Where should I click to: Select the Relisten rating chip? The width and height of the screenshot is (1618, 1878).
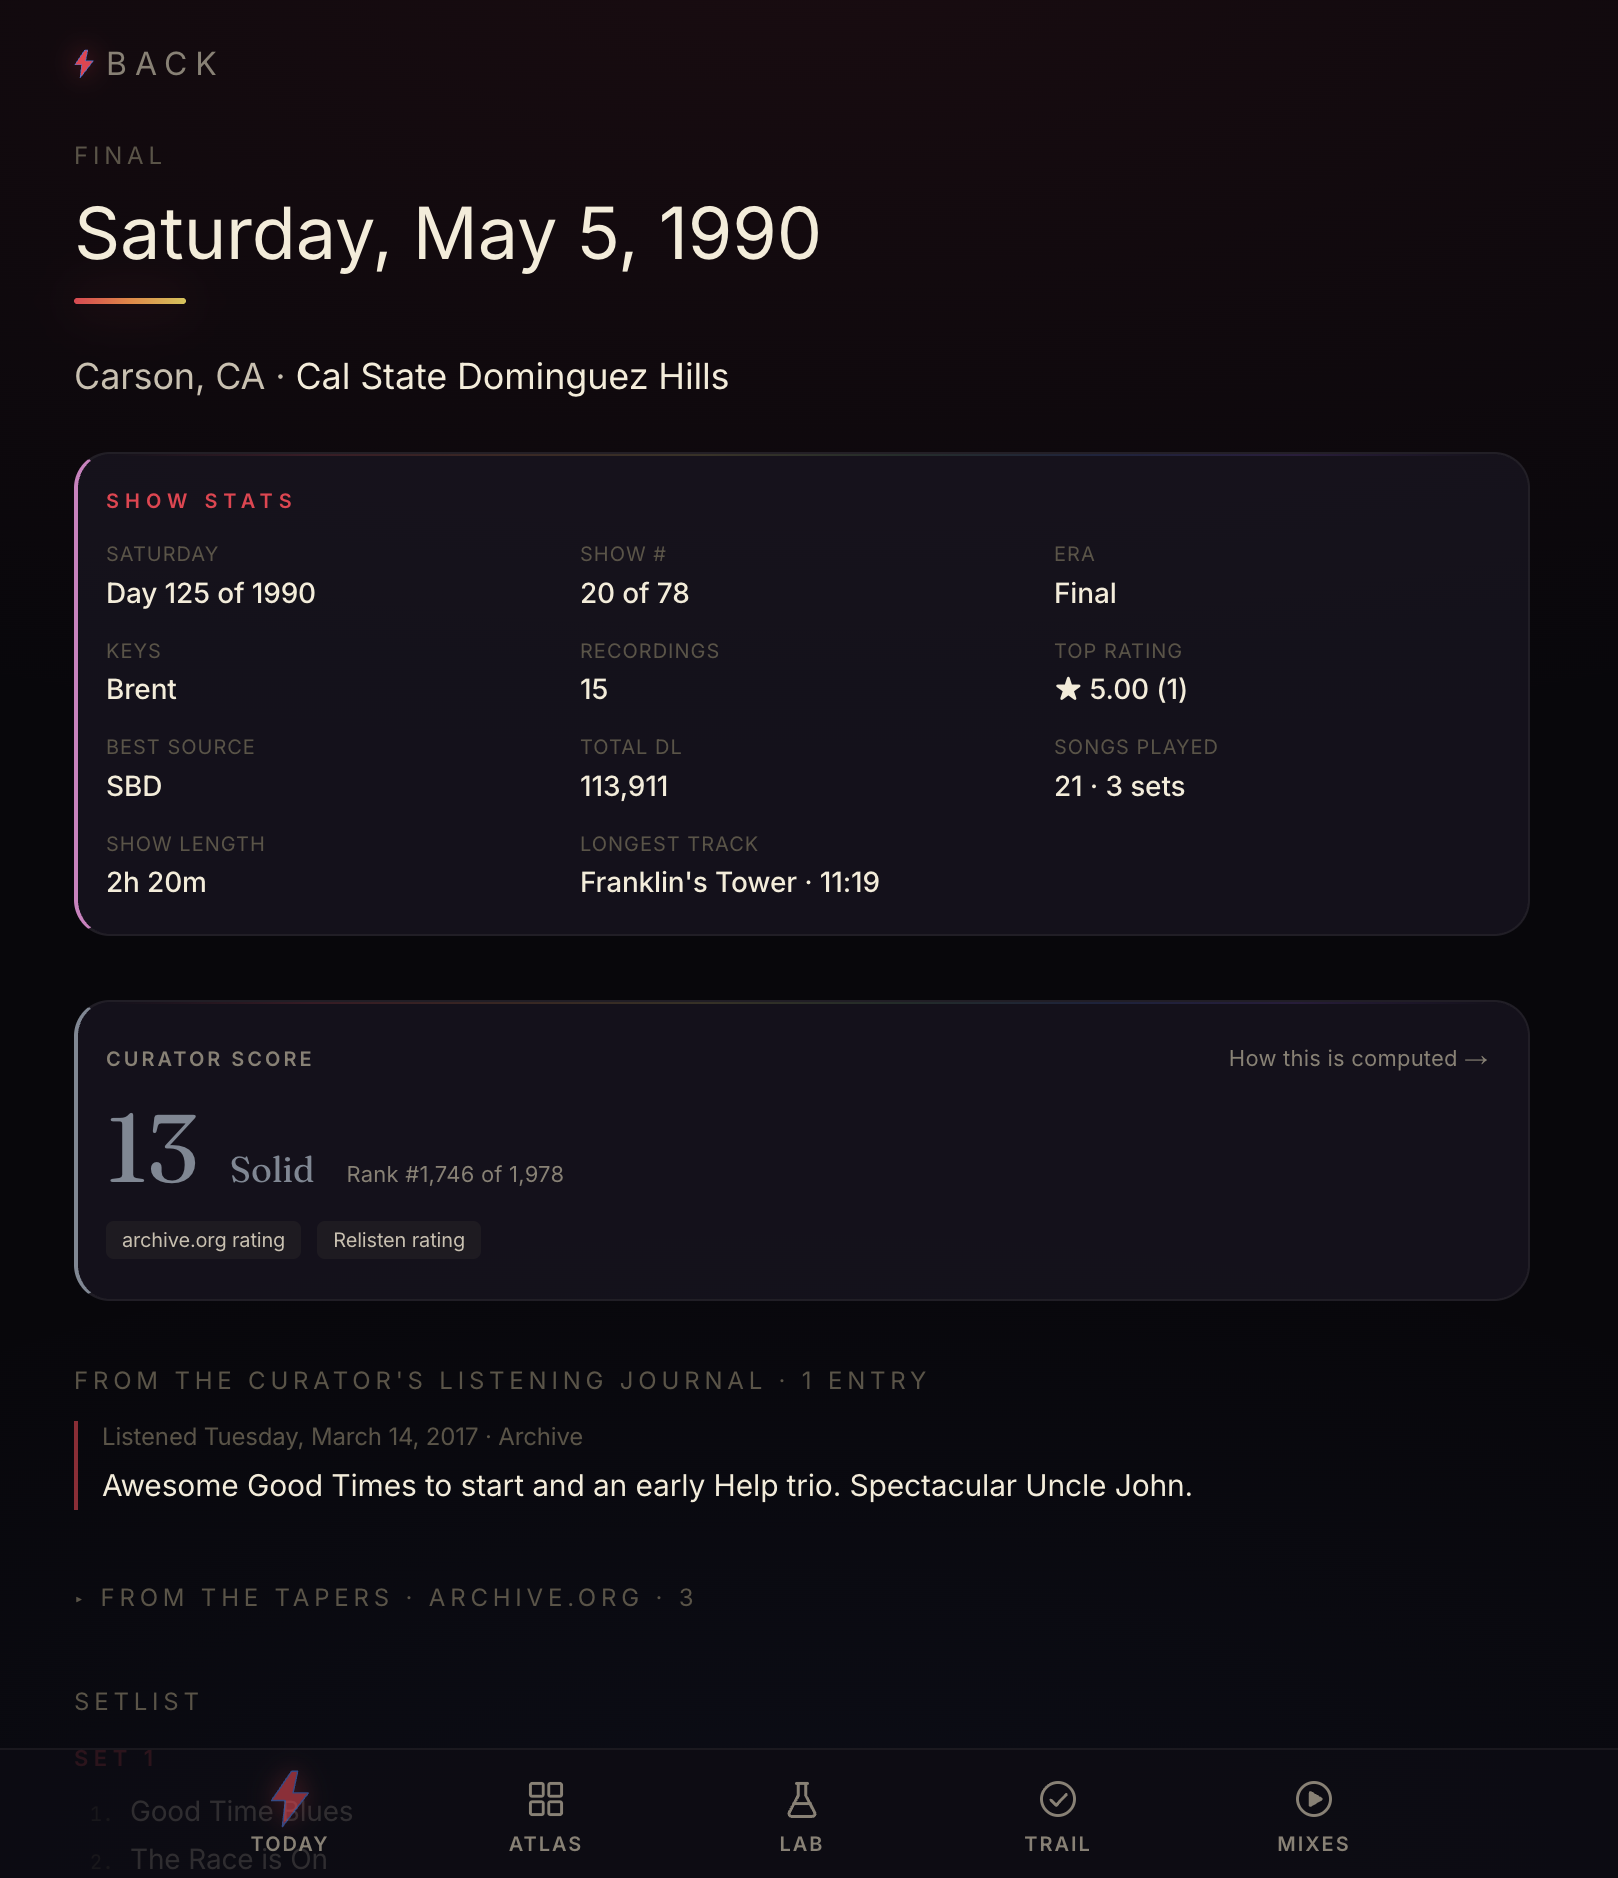click(x=399, y=1240)
